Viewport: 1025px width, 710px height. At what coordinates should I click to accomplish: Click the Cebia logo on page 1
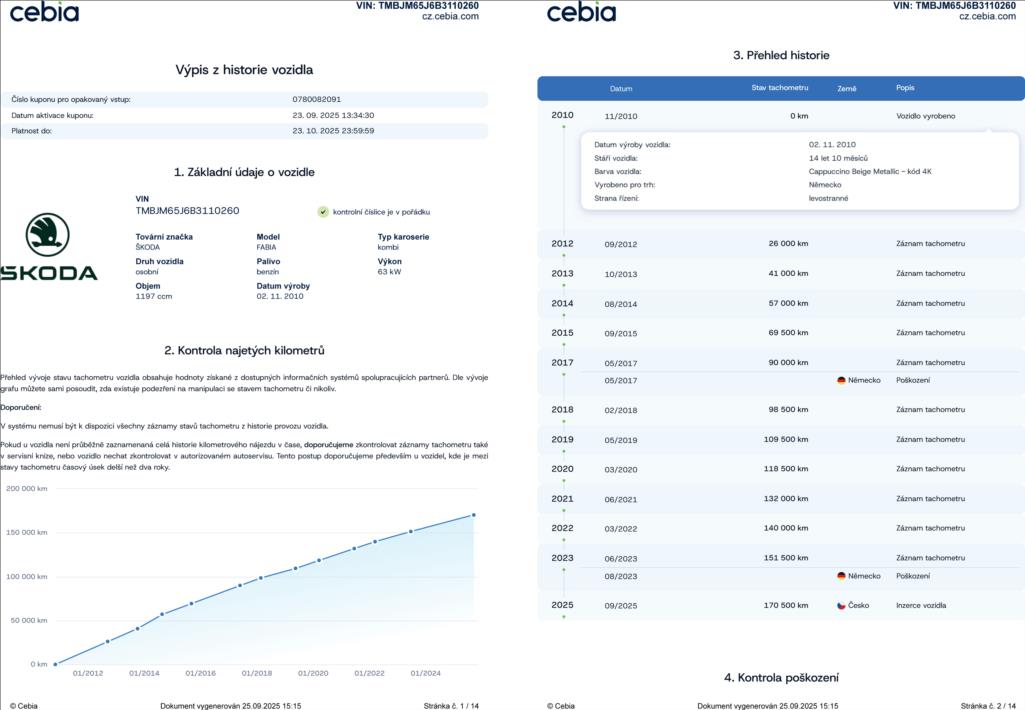44,11
